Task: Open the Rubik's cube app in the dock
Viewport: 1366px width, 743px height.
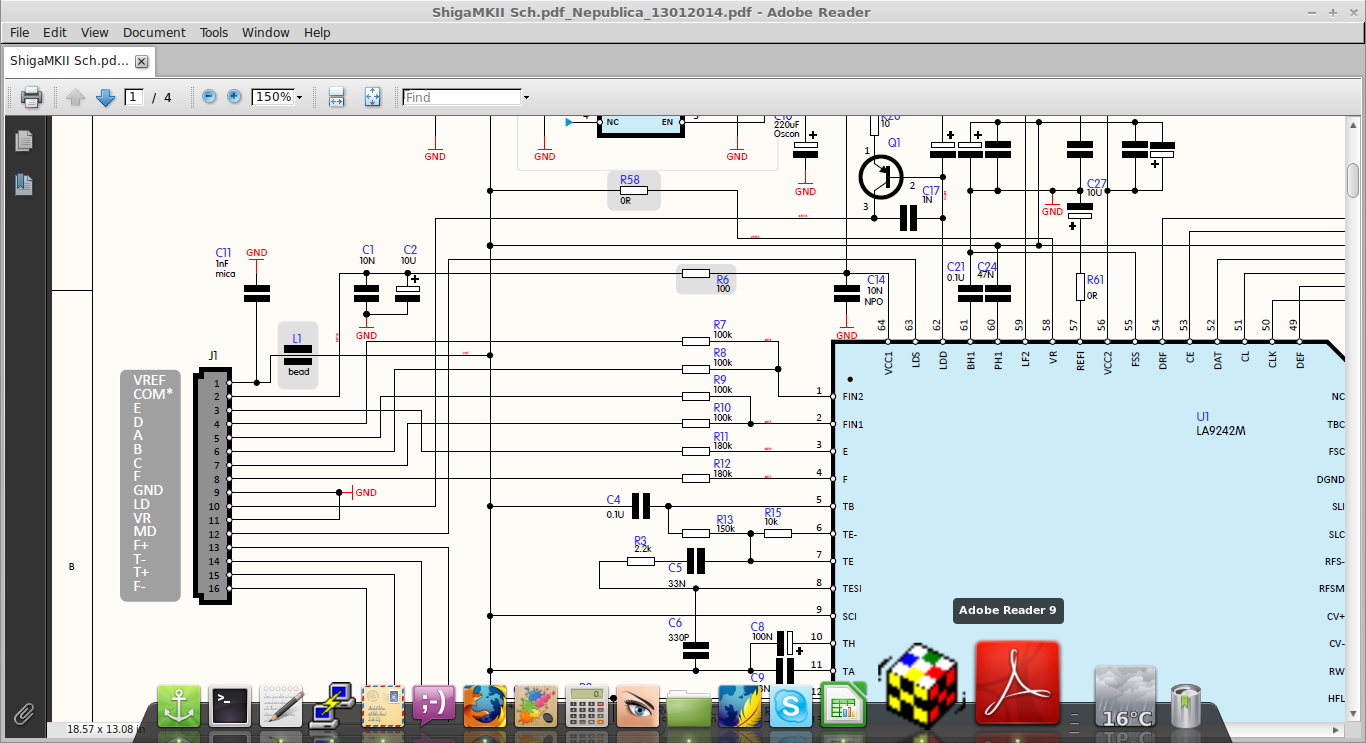Action: click(x=920, y=684)
